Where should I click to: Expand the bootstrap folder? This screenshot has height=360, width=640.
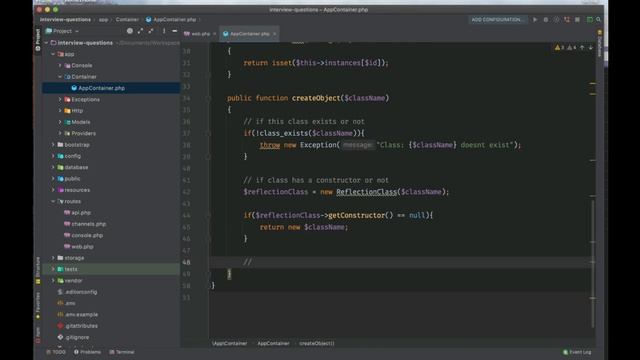(x=53, y=144)
